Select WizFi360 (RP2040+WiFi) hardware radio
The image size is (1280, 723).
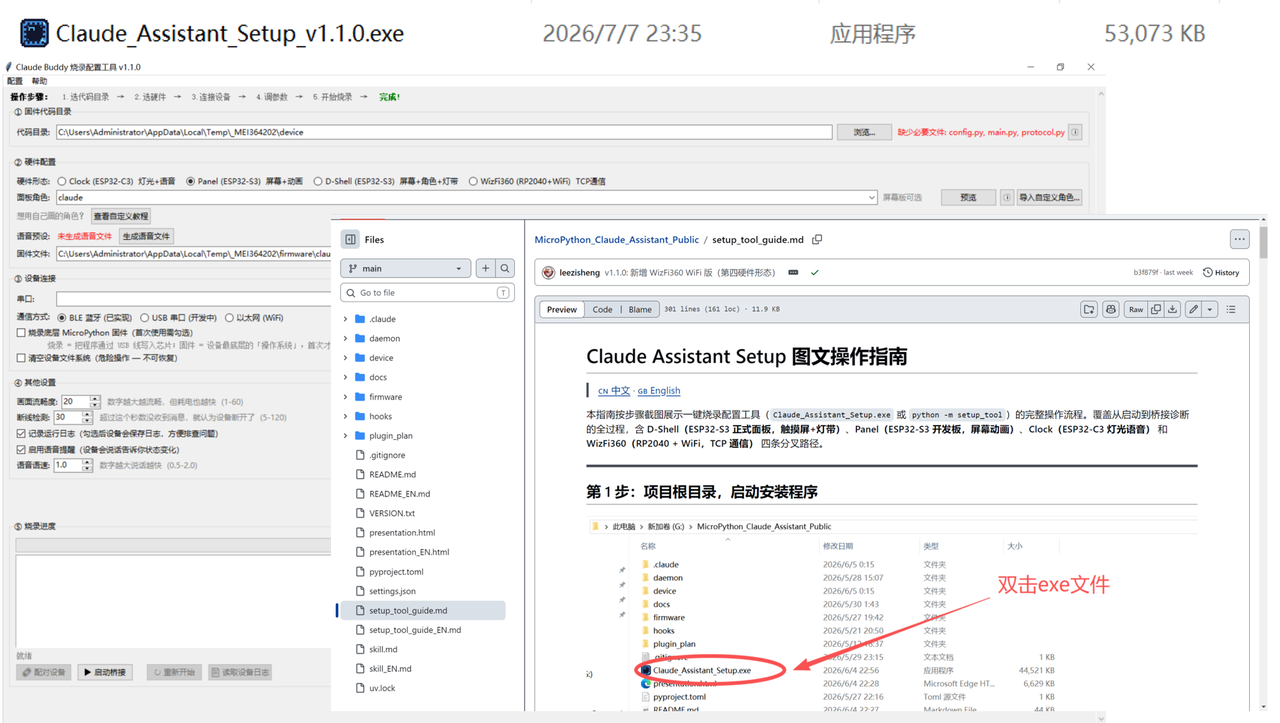click(473, 182)
